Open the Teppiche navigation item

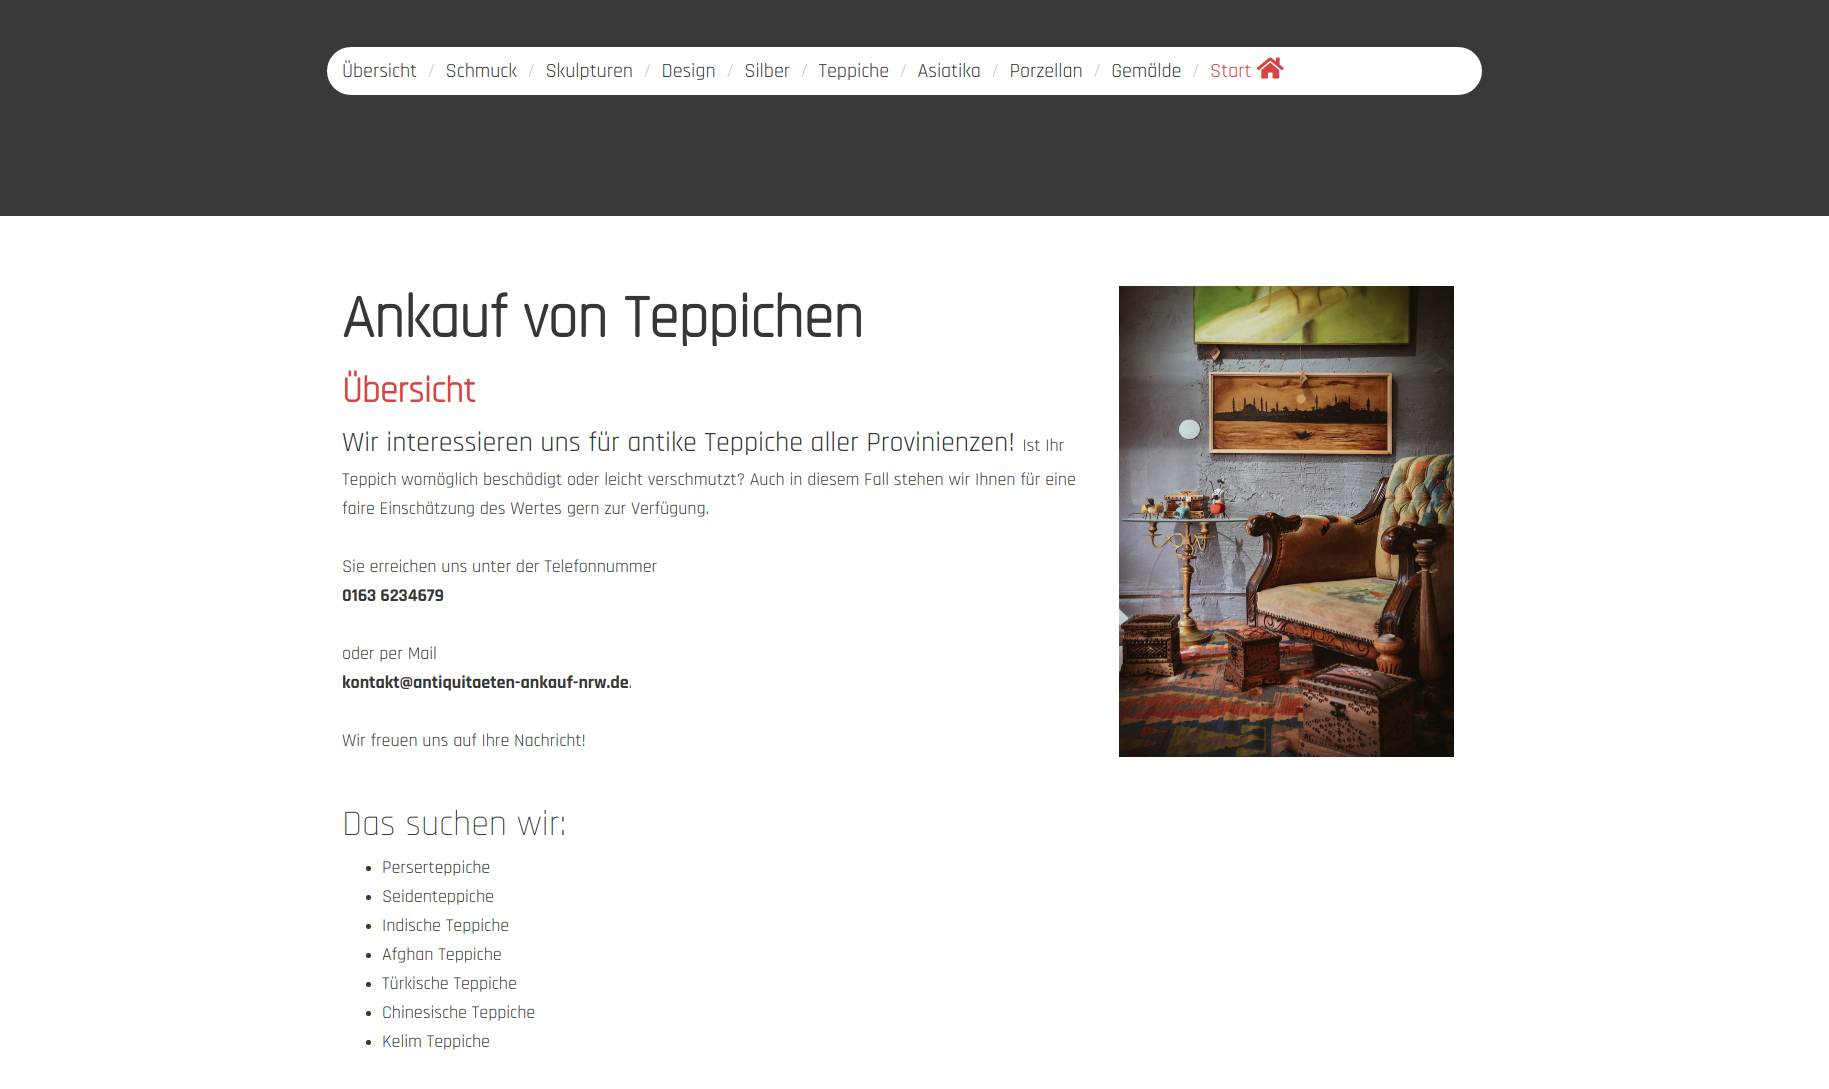click(853, 71)
